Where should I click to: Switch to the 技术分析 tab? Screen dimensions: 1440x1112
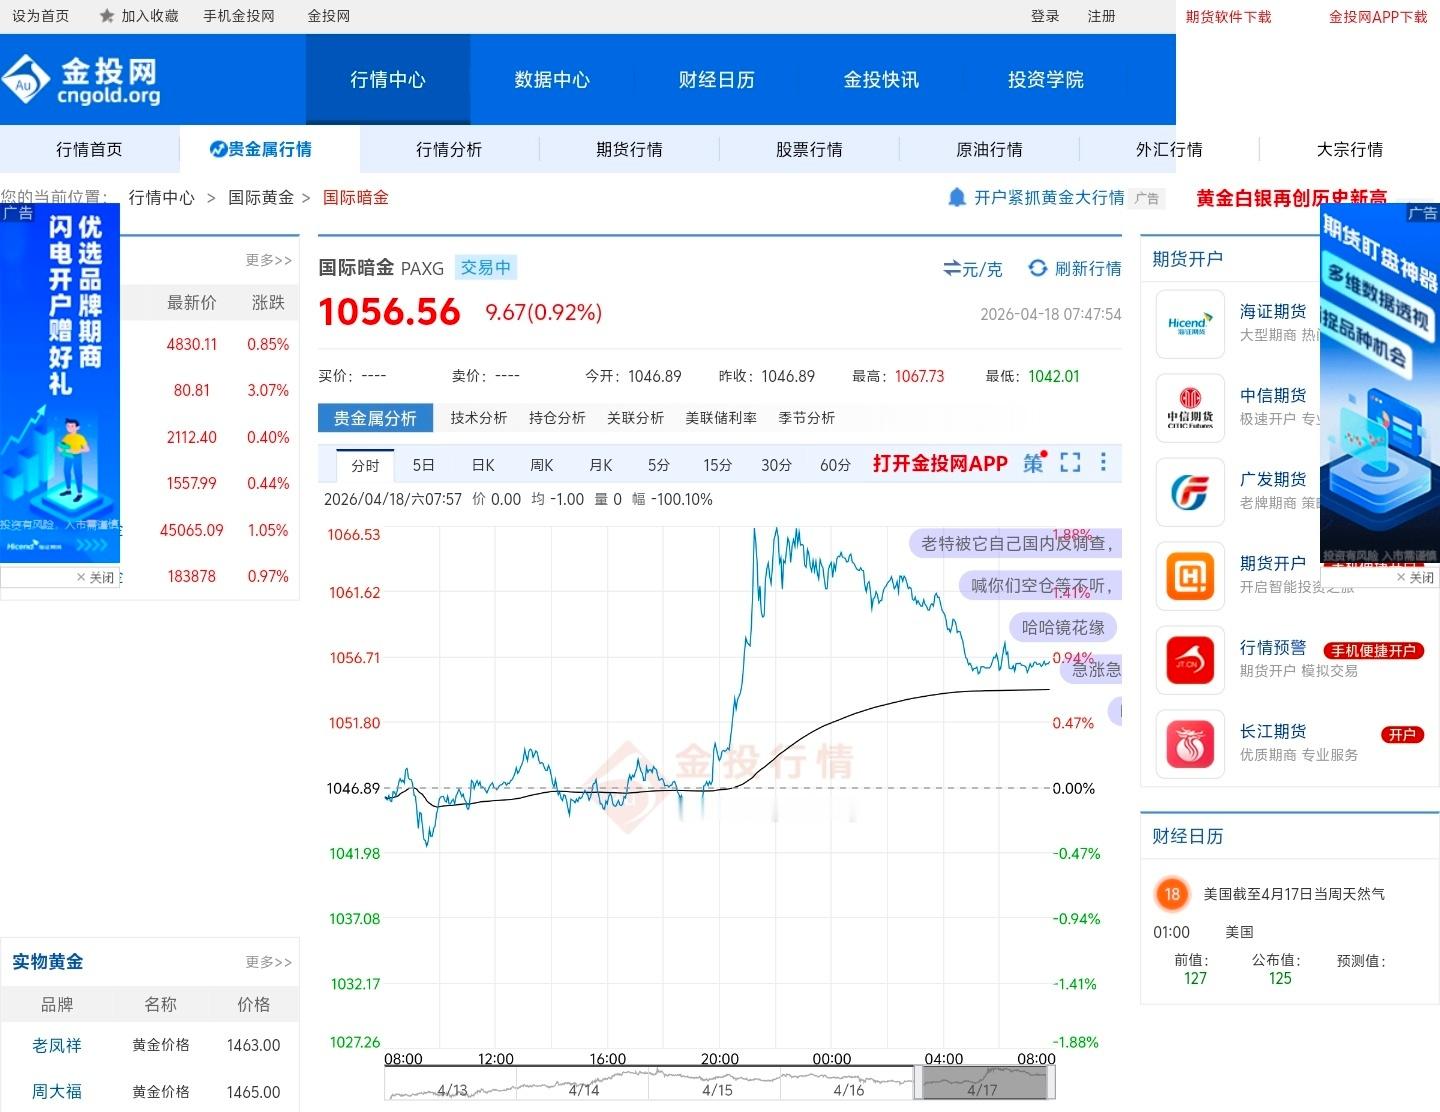478,418
